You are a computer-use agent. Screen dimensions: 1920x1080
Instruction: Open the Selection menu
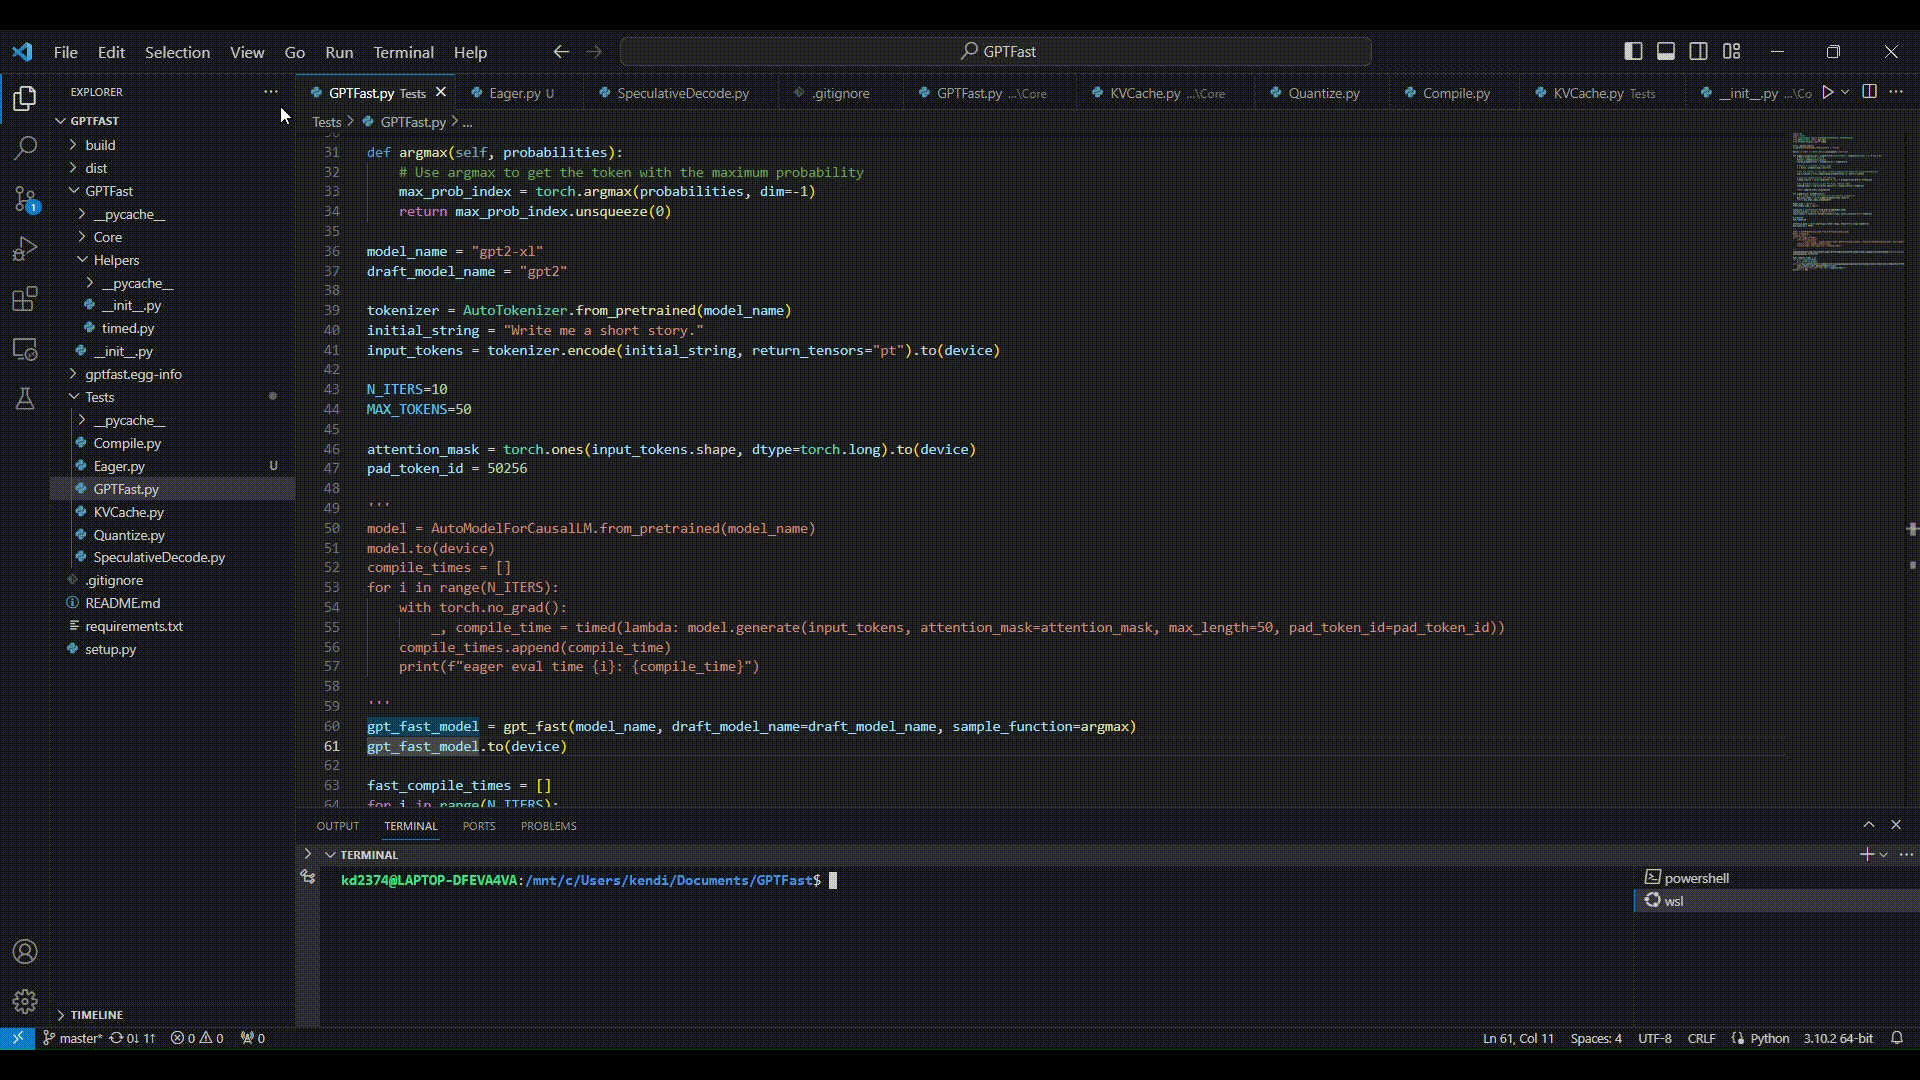[177, 52]
